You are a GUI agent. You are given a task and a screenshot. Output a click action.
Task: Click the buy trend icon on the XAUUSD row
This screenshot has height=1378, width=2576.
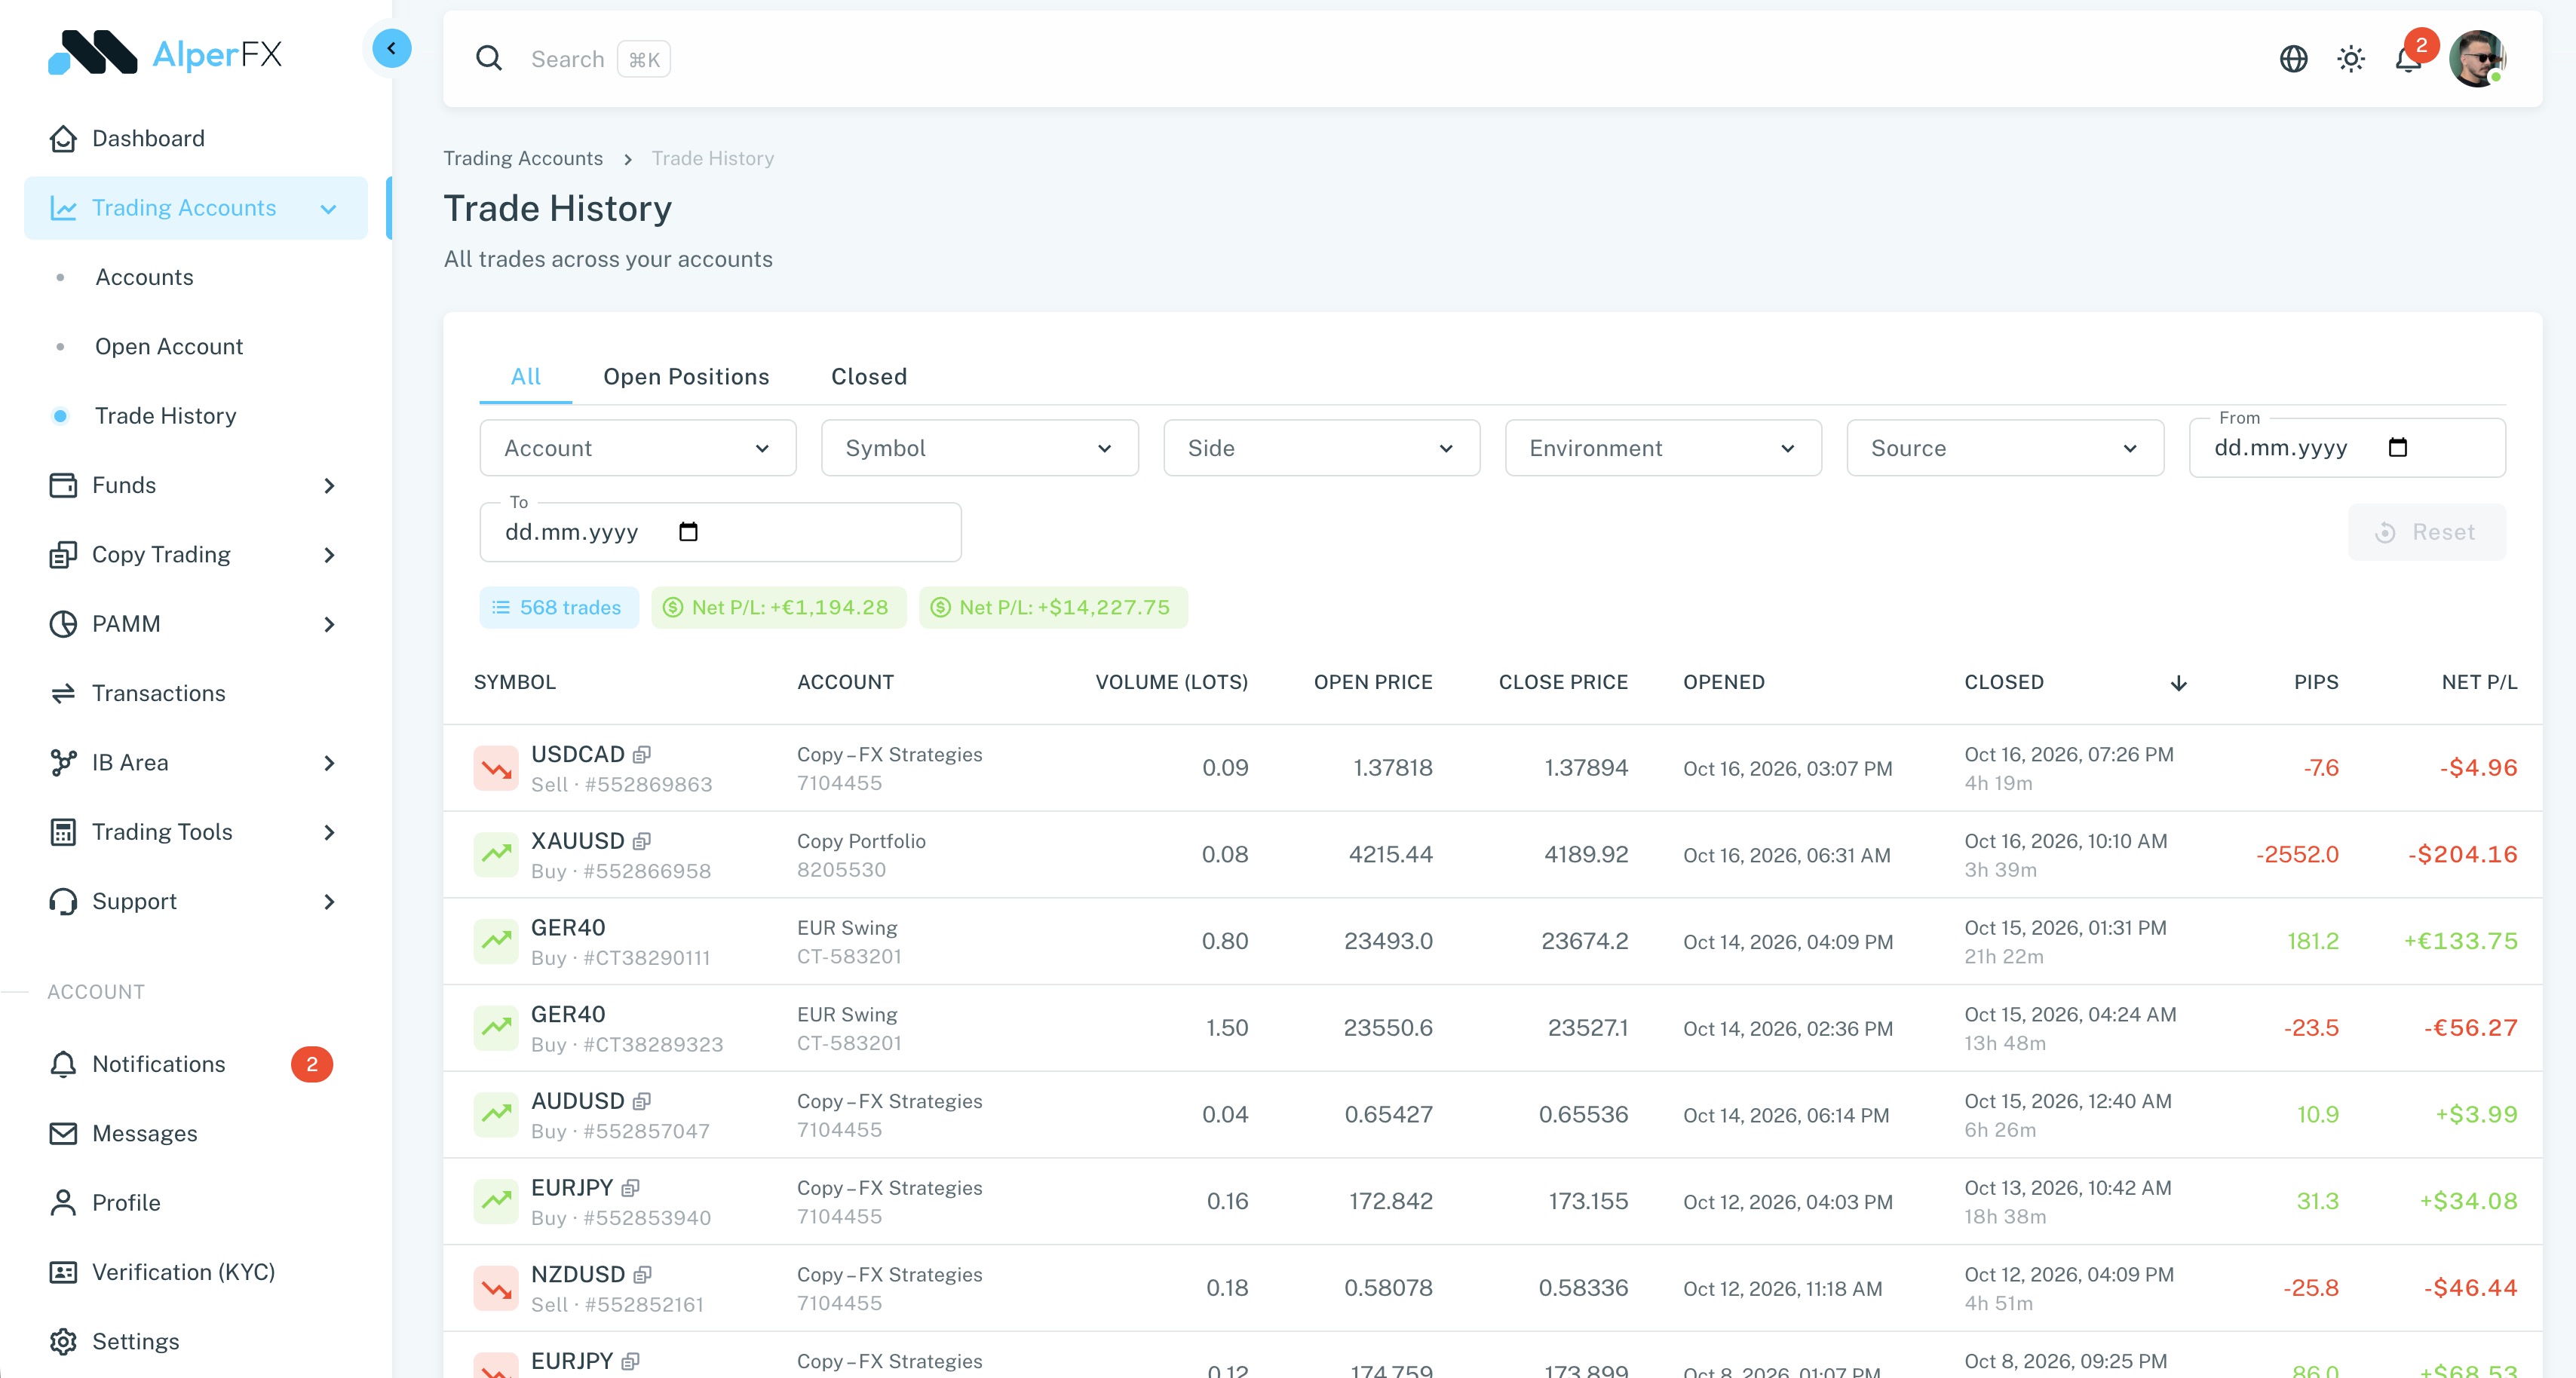pyautogui.click(x=496, y=854)
